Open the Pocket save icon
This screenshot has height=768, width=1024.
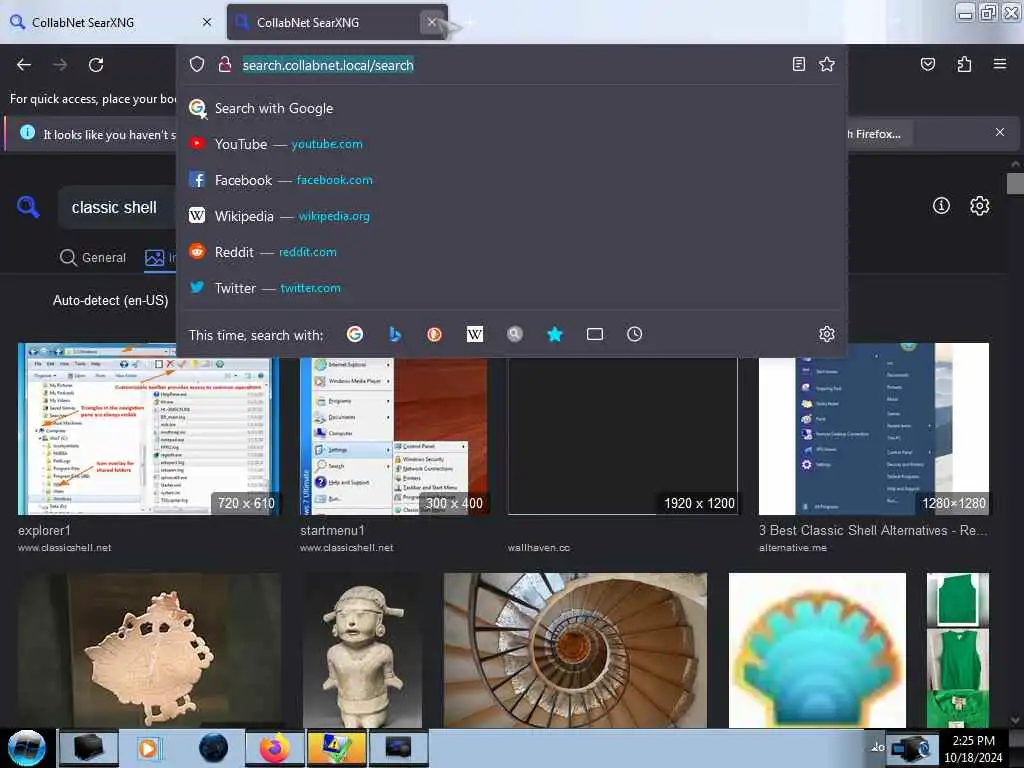[x=927, y=64]
